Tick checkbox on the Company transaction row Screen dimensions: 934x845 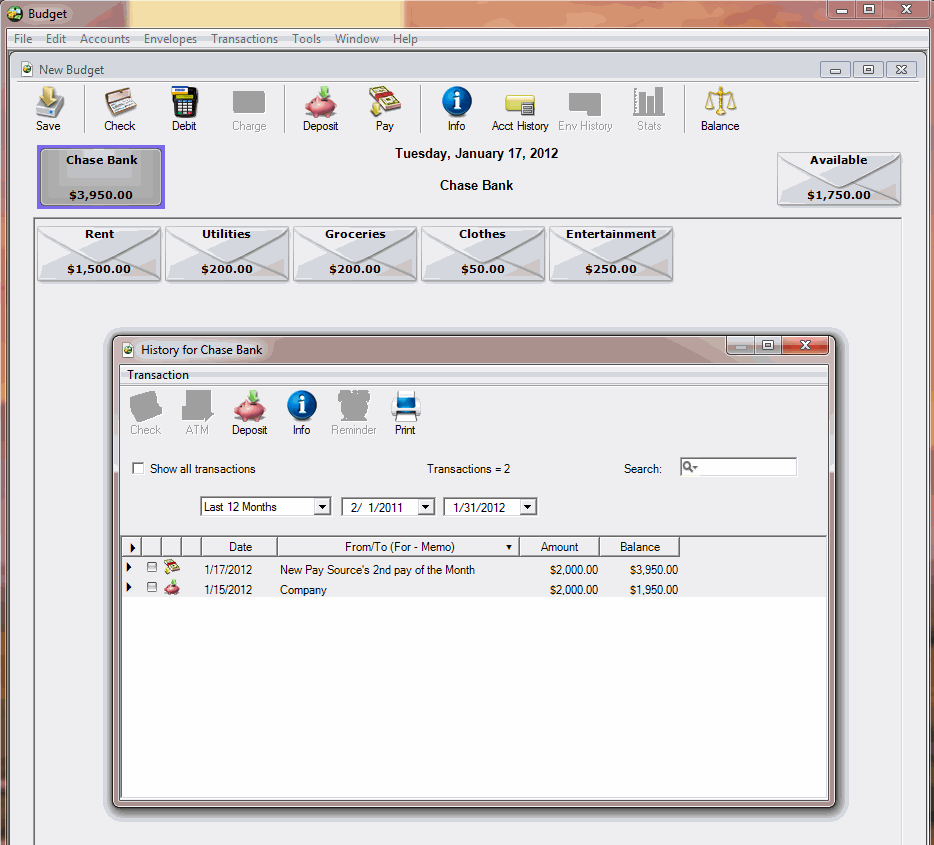[152, 588]
